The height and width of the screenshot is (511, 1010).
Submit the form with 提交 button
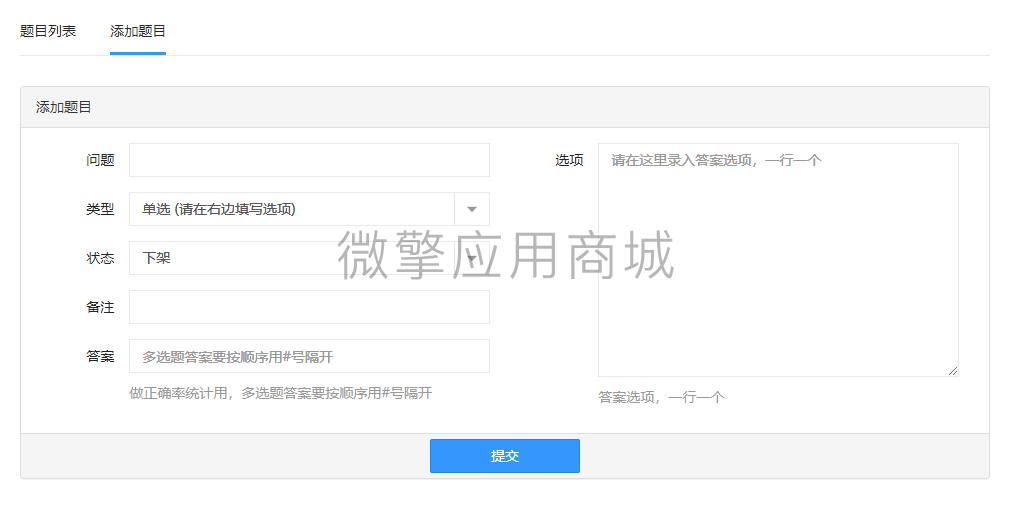(505, 456)
